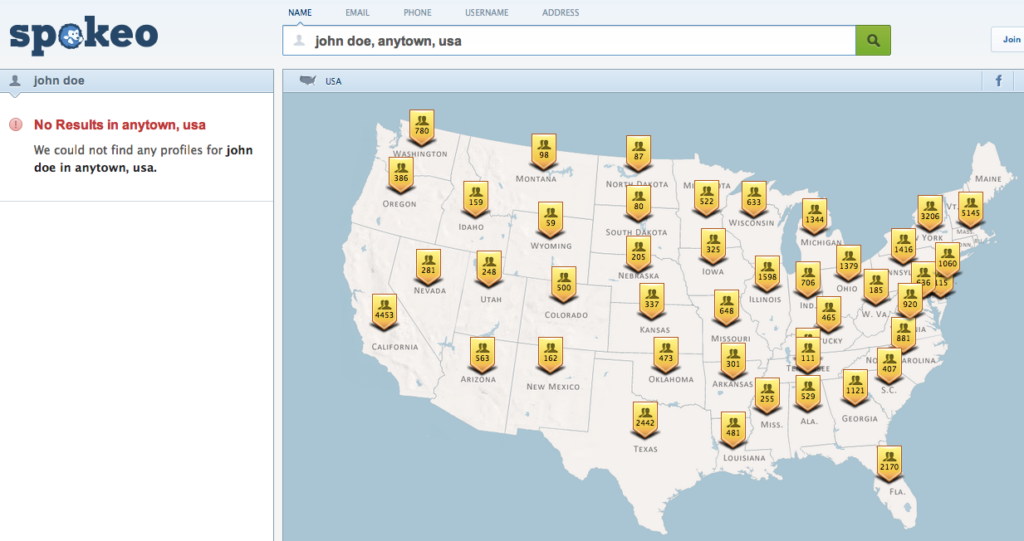Screen dimensions: 1024x541
Task: Open the Alabama marker showing 529
Action: (x=808, y=393)
